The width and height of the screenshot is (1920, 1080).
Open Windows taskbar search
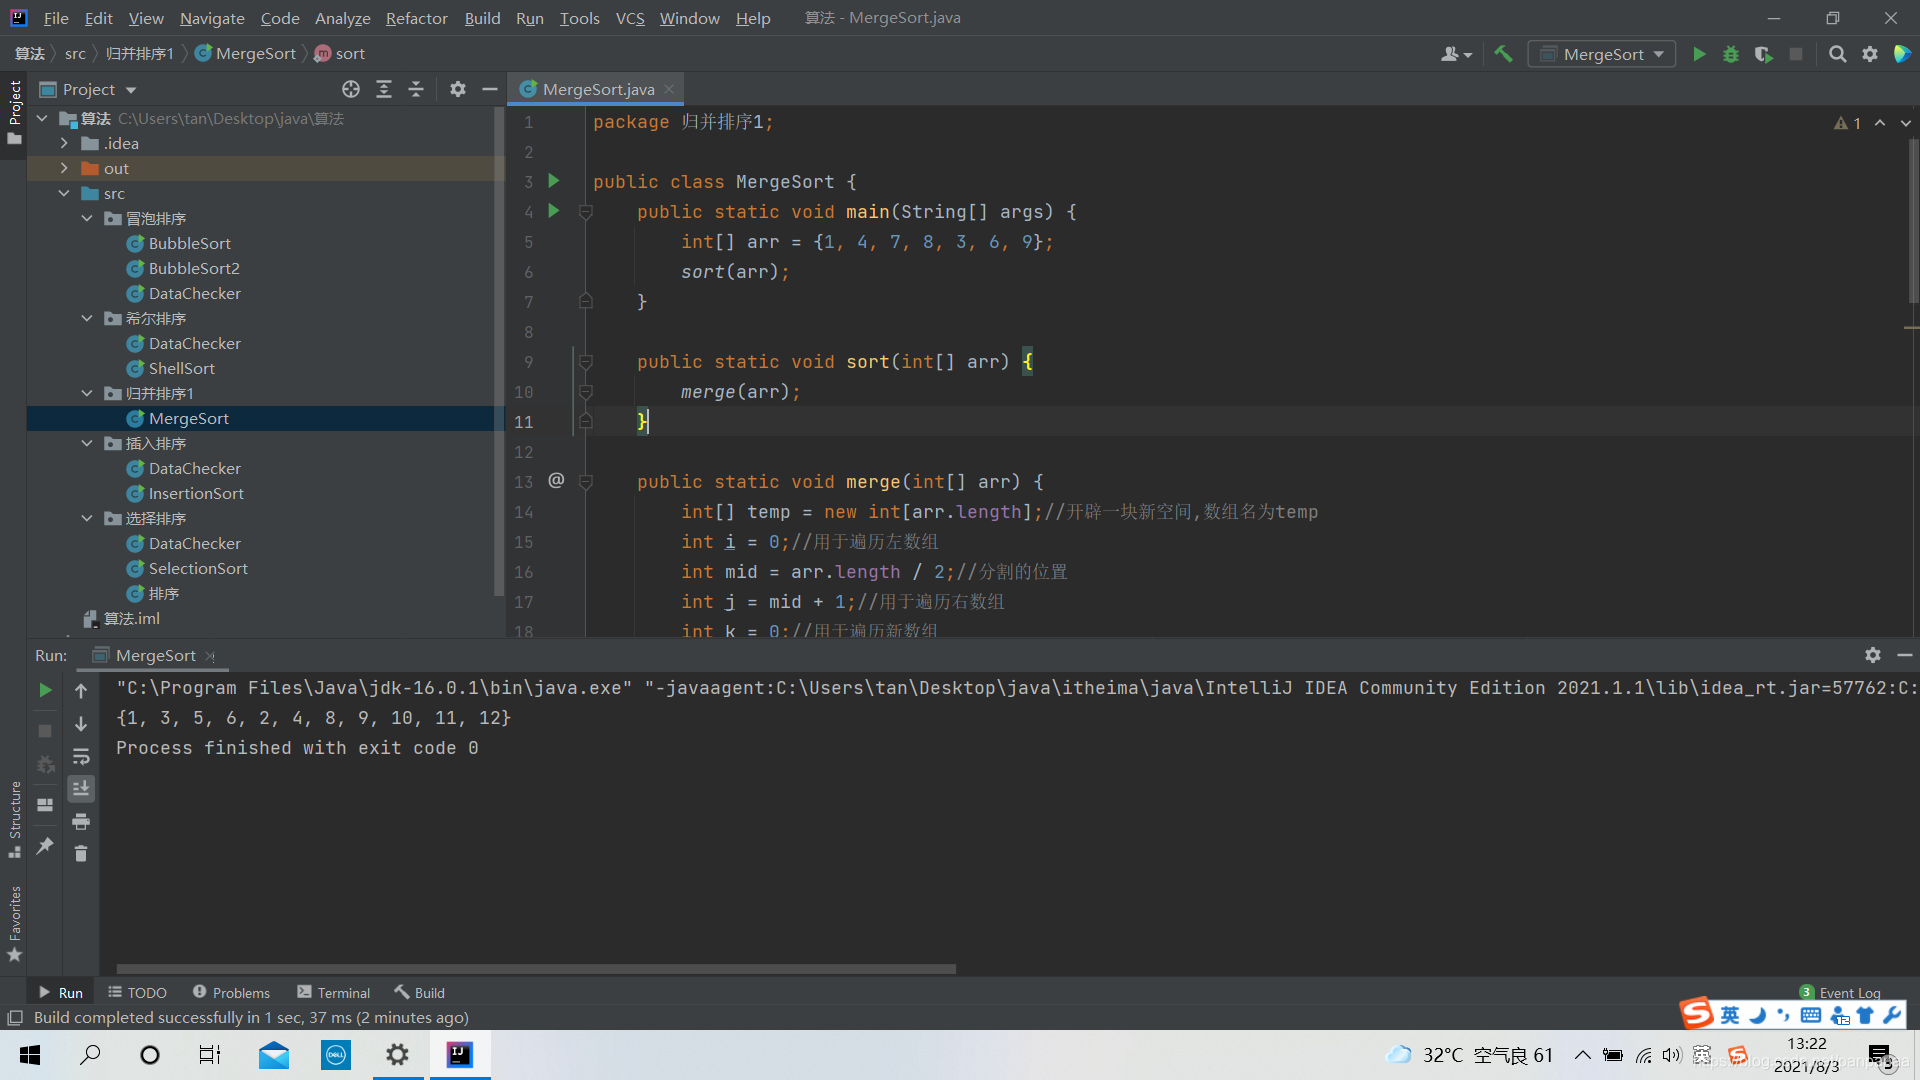click(x=90, y=1055)
